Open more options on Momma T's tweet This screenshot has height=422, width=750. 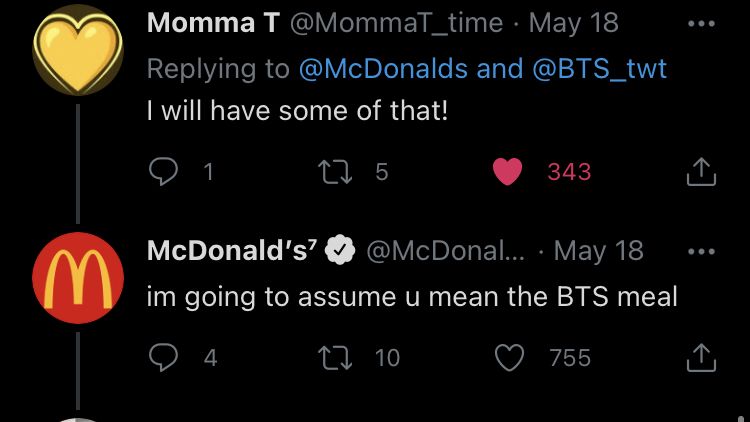[x=701, y=23]
